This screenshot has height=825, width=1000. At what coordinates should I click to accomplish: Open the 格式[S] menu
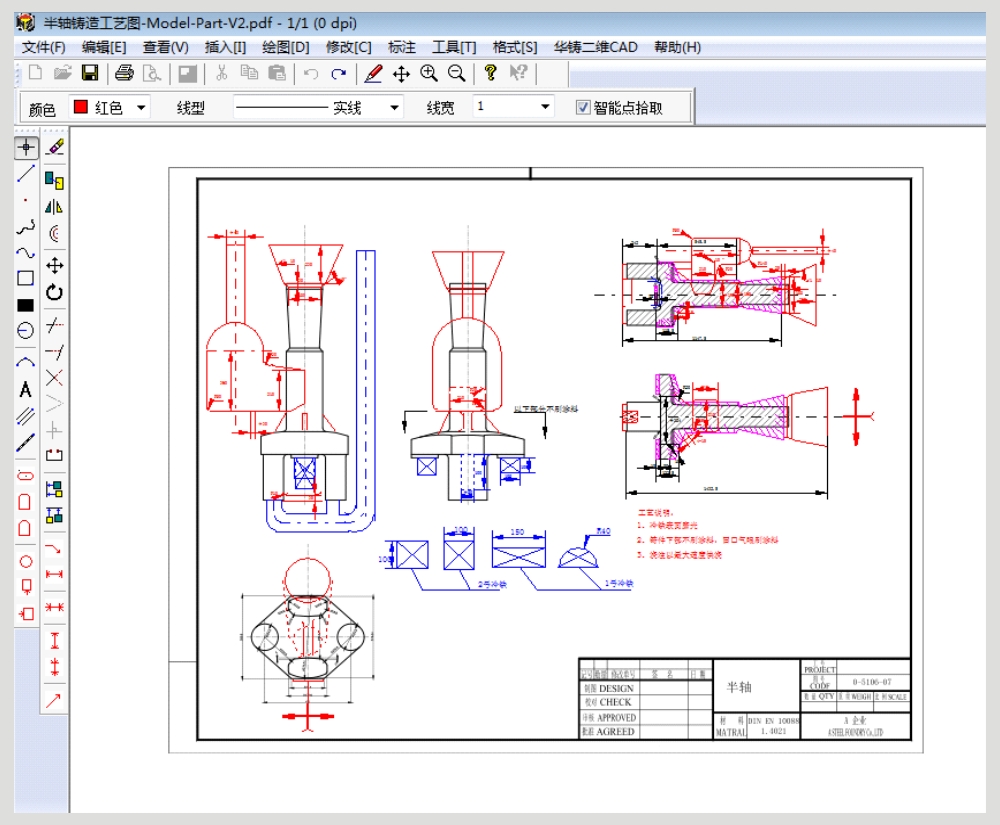coord(515,47)
